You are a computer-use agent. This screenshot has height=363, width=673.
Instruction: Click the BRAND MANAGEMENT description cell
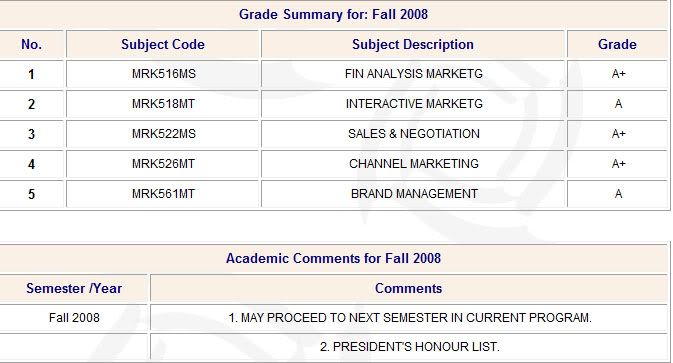click(x=413, y=194)
